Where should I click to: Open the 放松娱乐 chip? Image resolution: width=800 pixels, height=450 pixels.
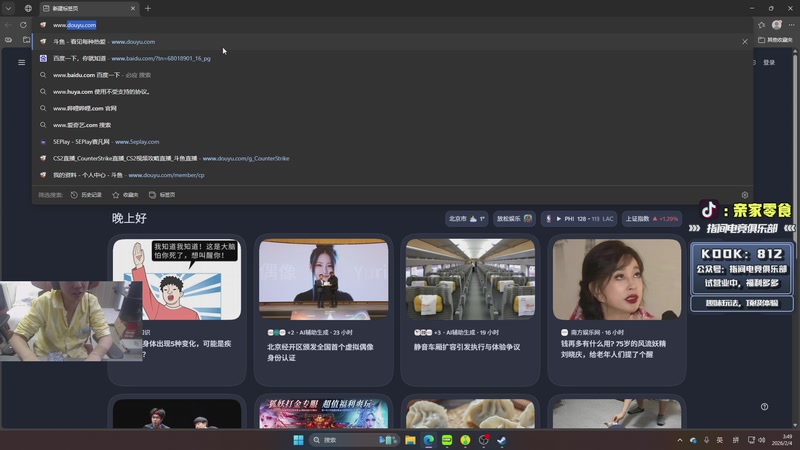click(x=514, y=219)
